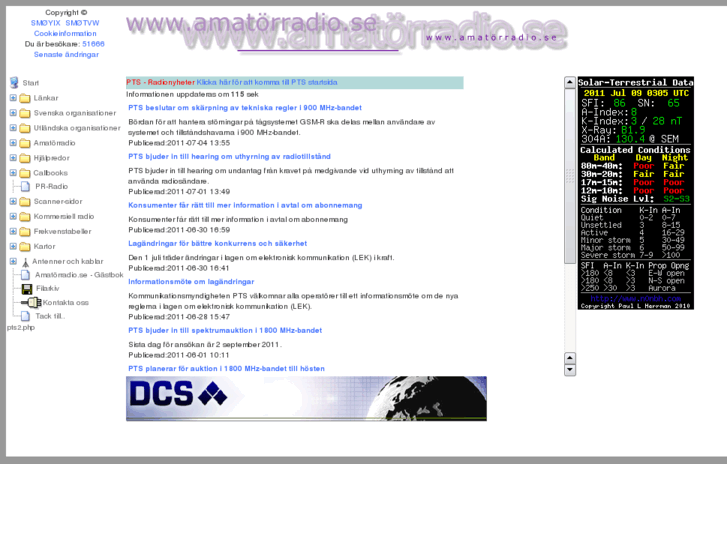Open Konsumenter får rätt till mer information article
727x545 pixels.
245,205
